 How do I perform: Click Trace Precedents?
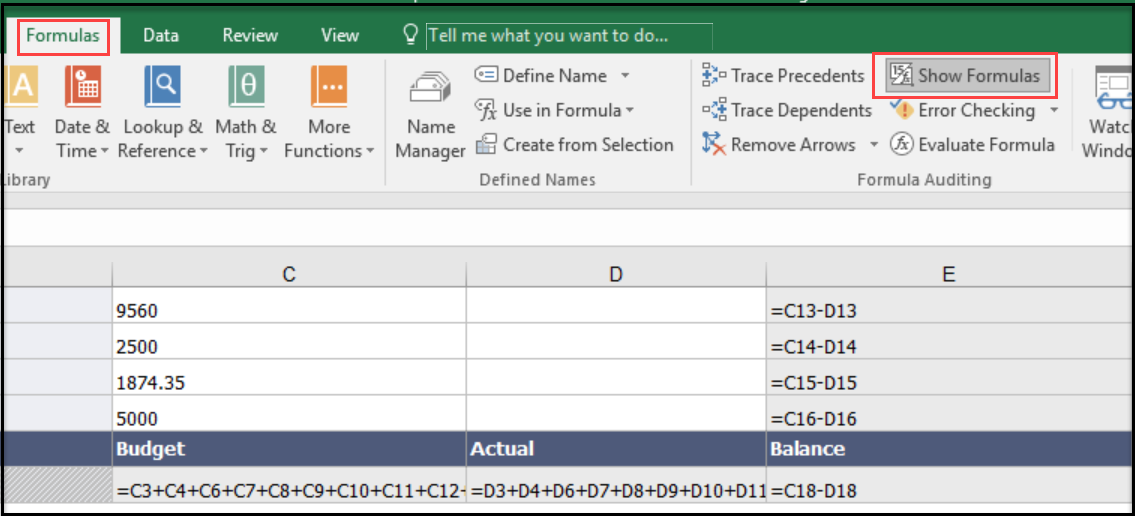point(783,75)
